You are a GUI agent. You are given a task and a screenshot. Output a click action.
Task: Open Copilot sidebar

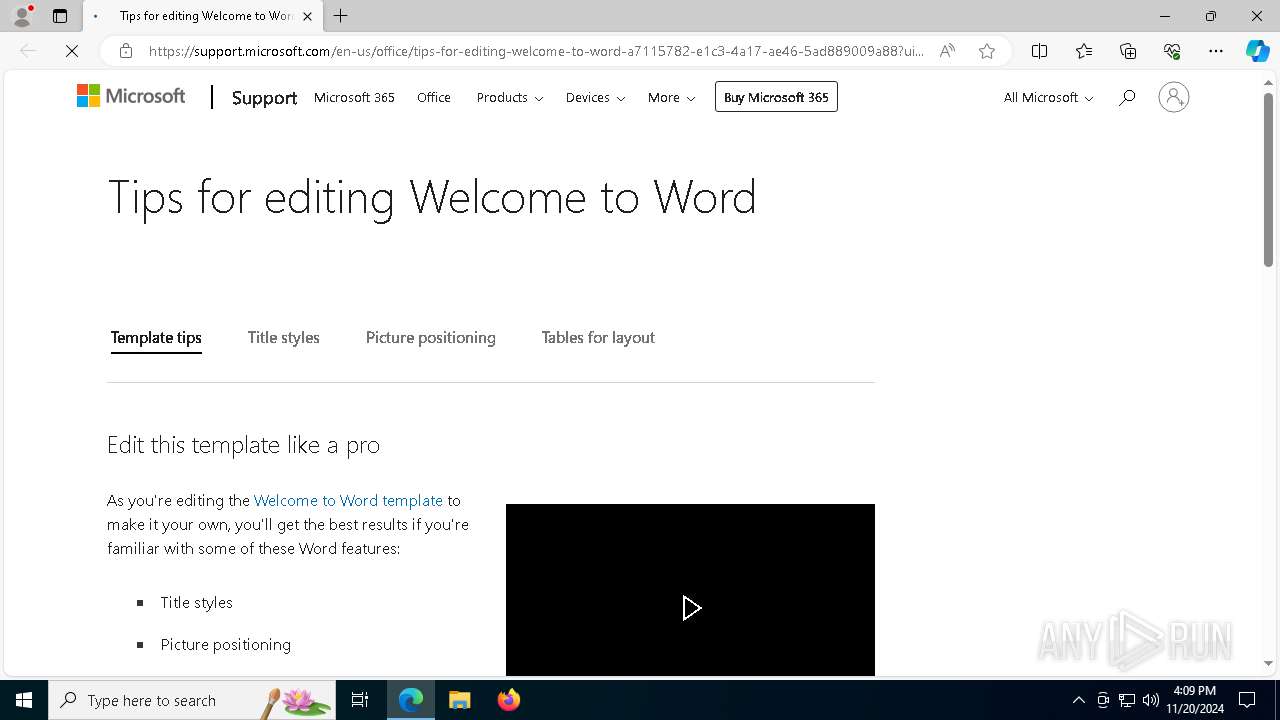(x=1257, y=51)
